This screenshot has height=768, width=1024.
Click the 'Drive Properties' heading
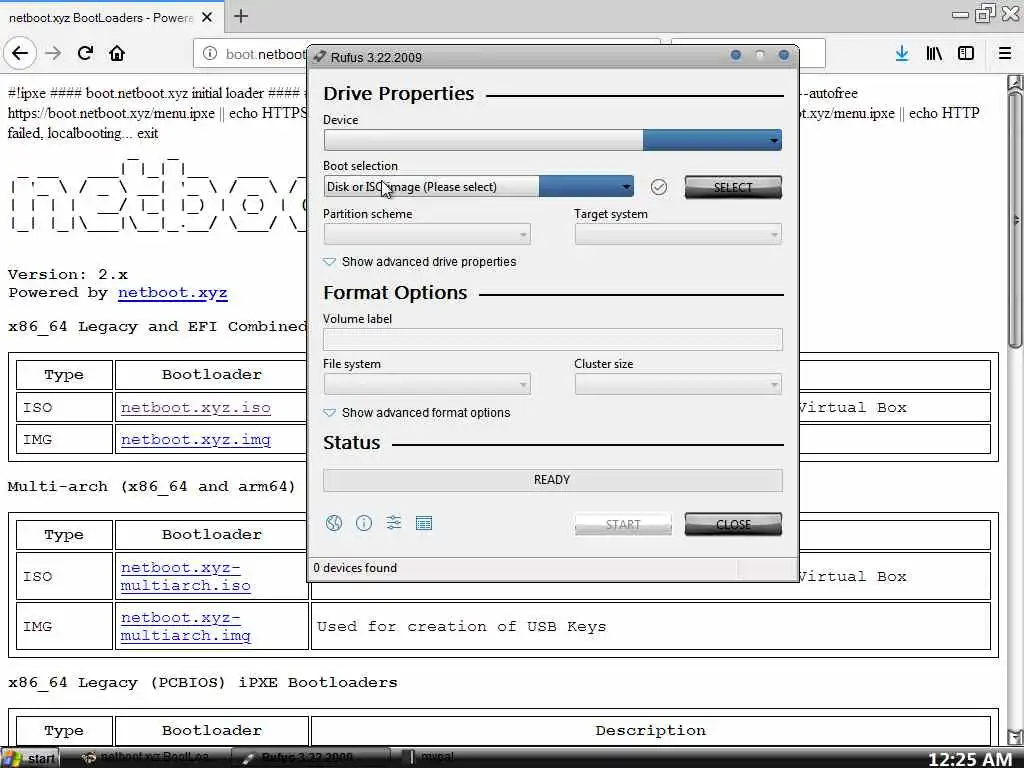coord(398,93)
